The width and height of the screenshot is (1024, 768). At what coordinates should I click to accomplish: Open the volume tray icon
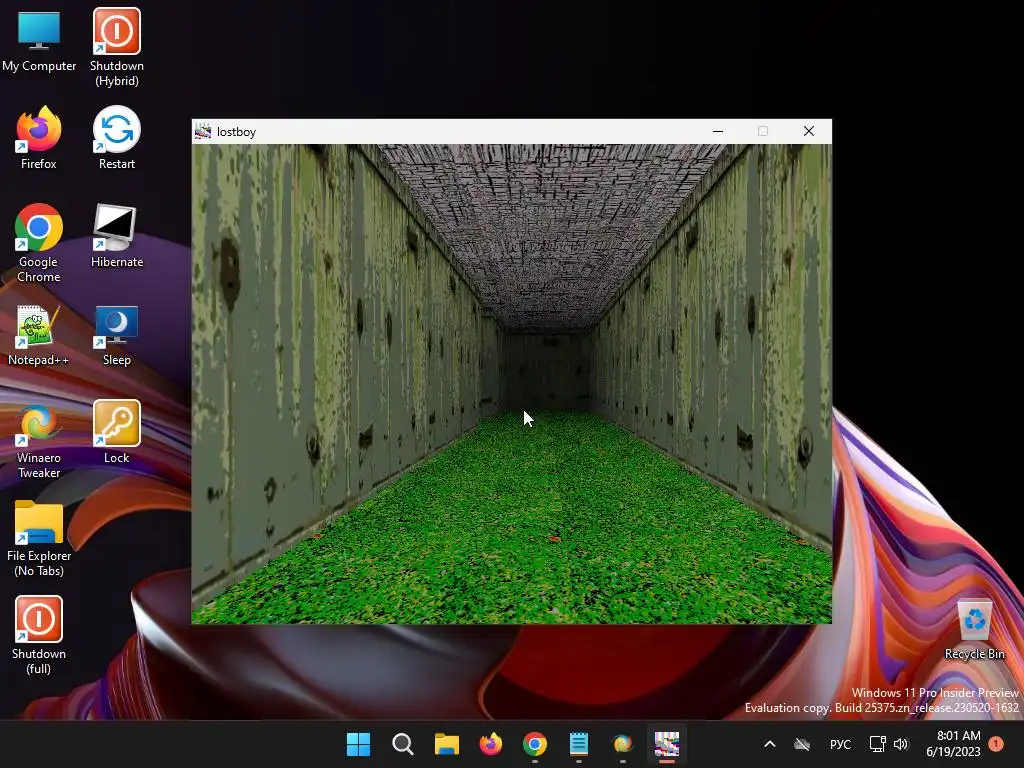(x=901, y=744)
